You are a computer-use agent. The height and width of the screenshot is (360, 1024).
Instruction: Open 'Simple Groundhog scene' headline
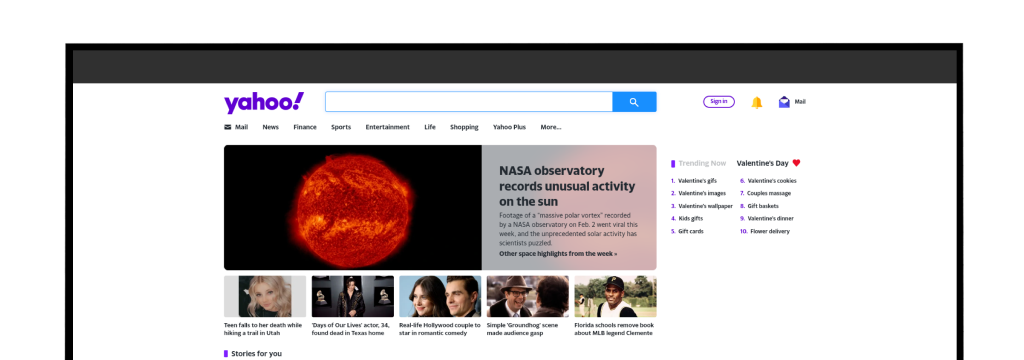[522, 329]
